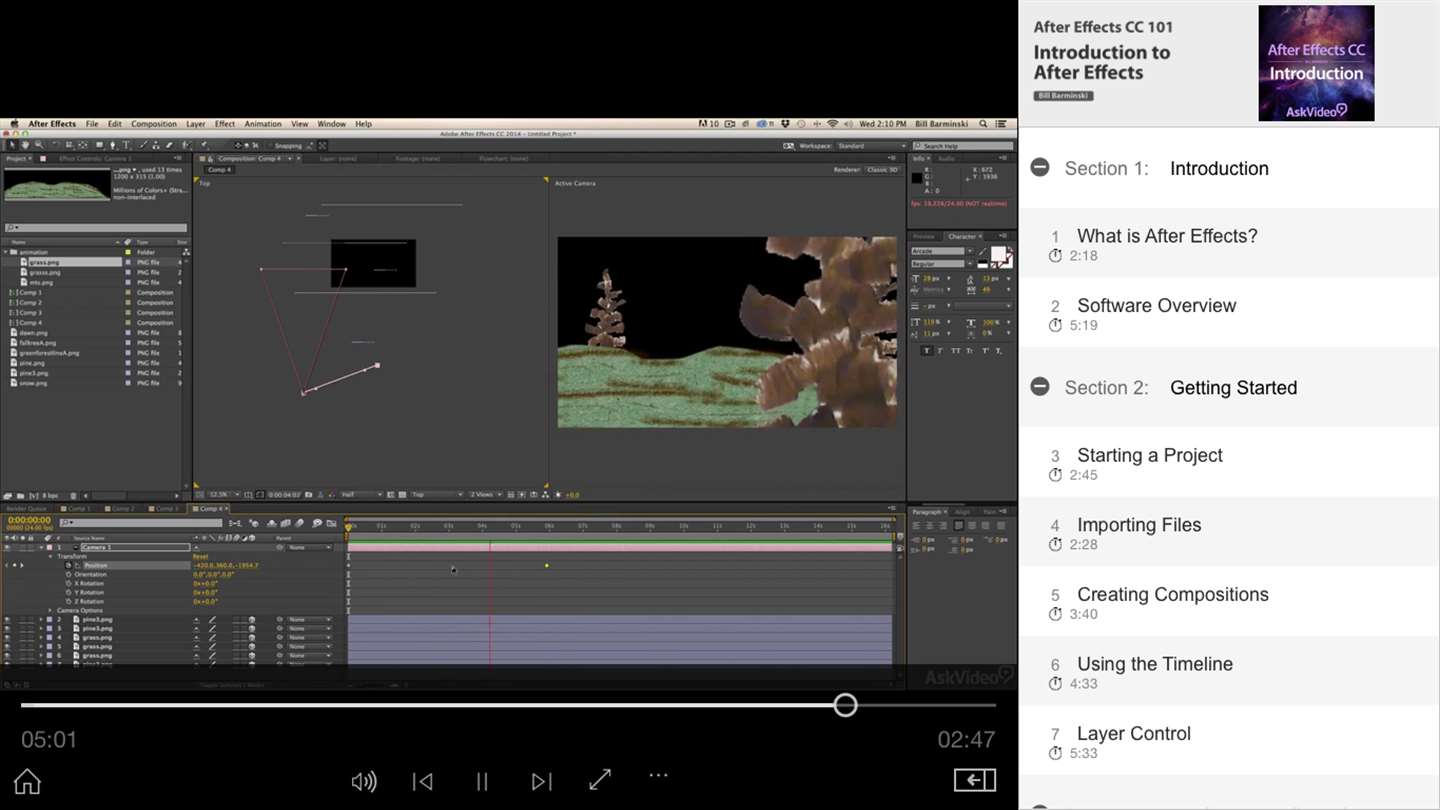Collapse Section 1 Introduction

[x=1040, y=168]
